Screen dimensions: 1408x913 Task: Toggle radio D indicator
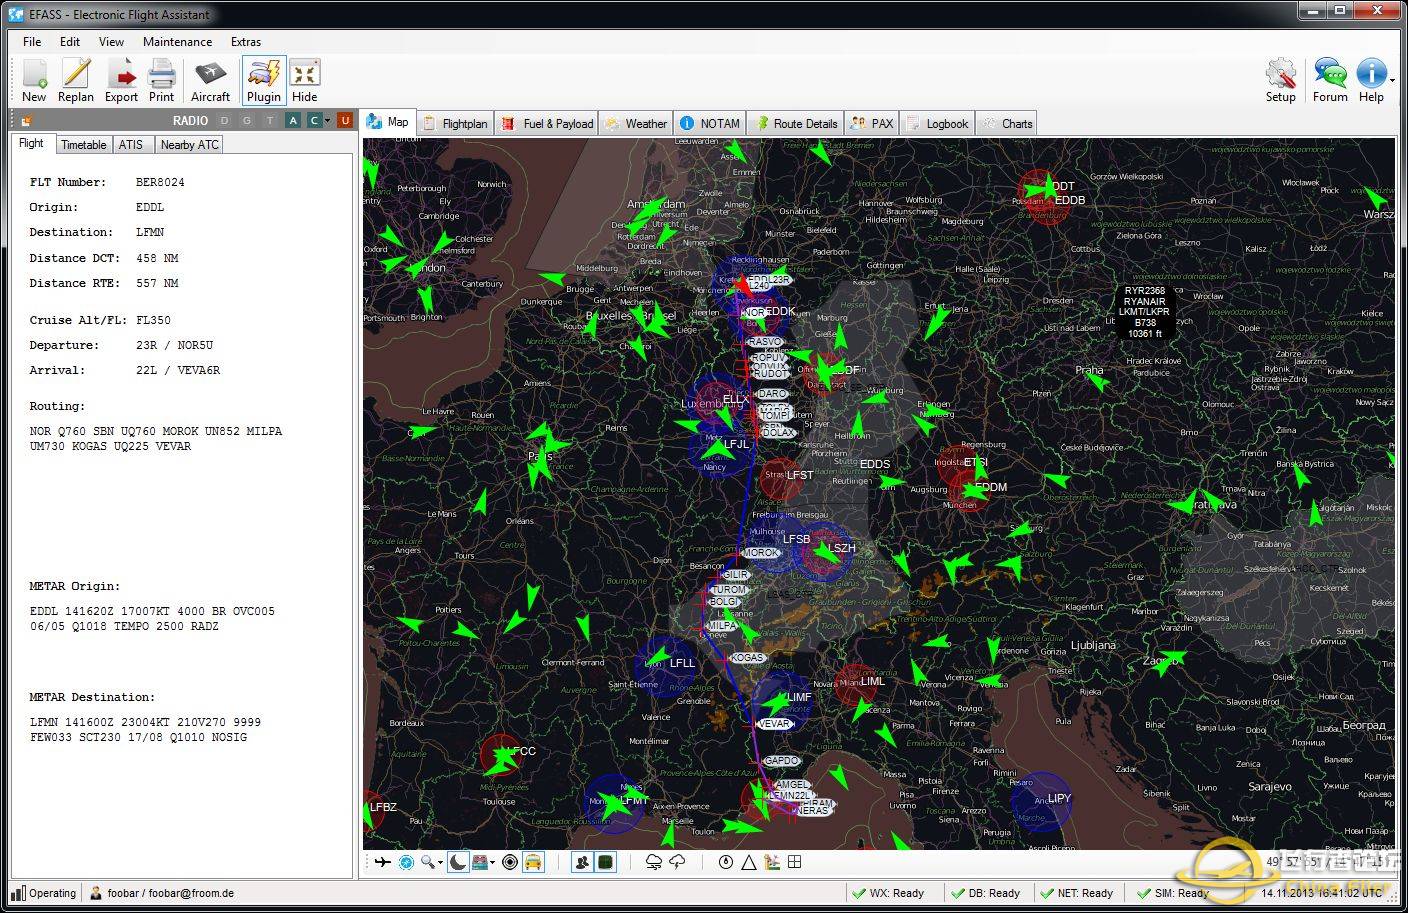coord(224,121)
